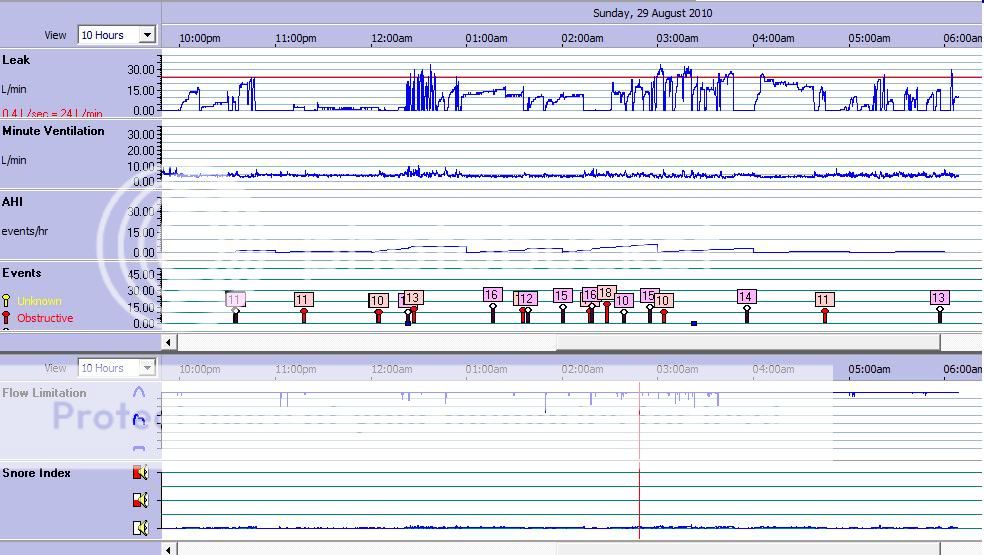Click the yellow Unknown event legend pin
The image size is (984, 555).
(7, 301)
